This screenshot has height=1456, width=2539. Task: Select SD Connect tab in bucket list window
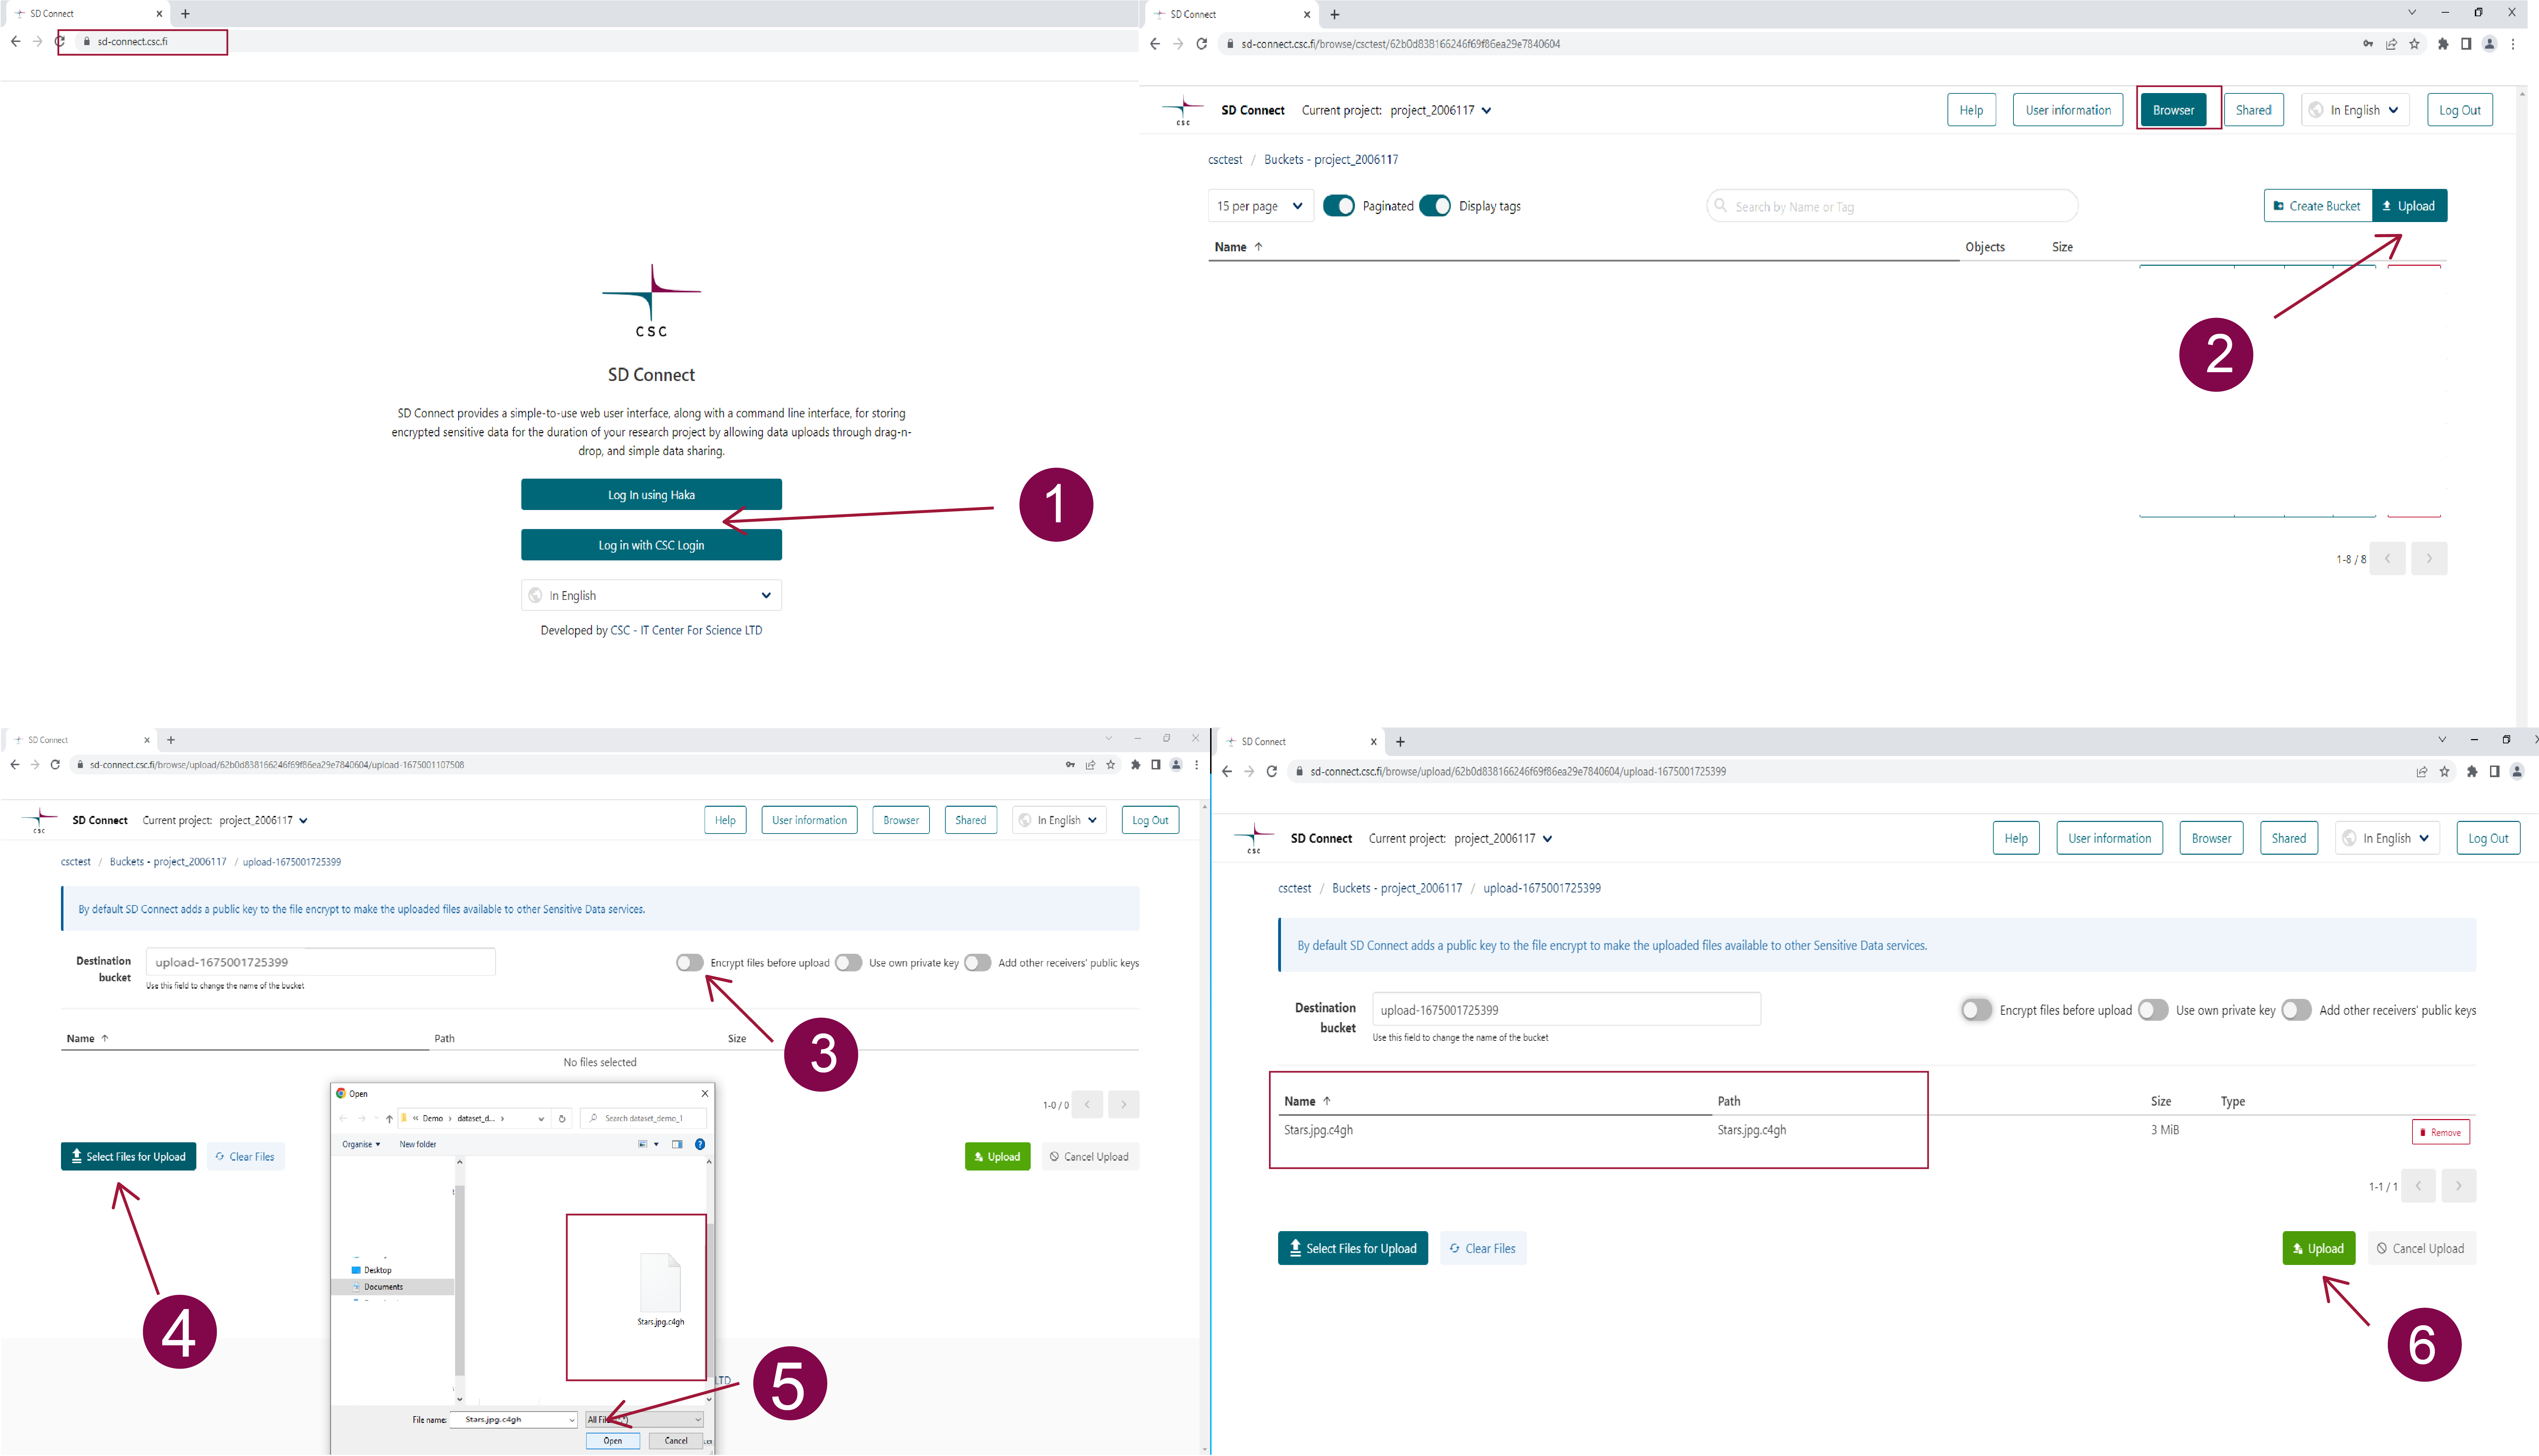tap(1230, 14)
